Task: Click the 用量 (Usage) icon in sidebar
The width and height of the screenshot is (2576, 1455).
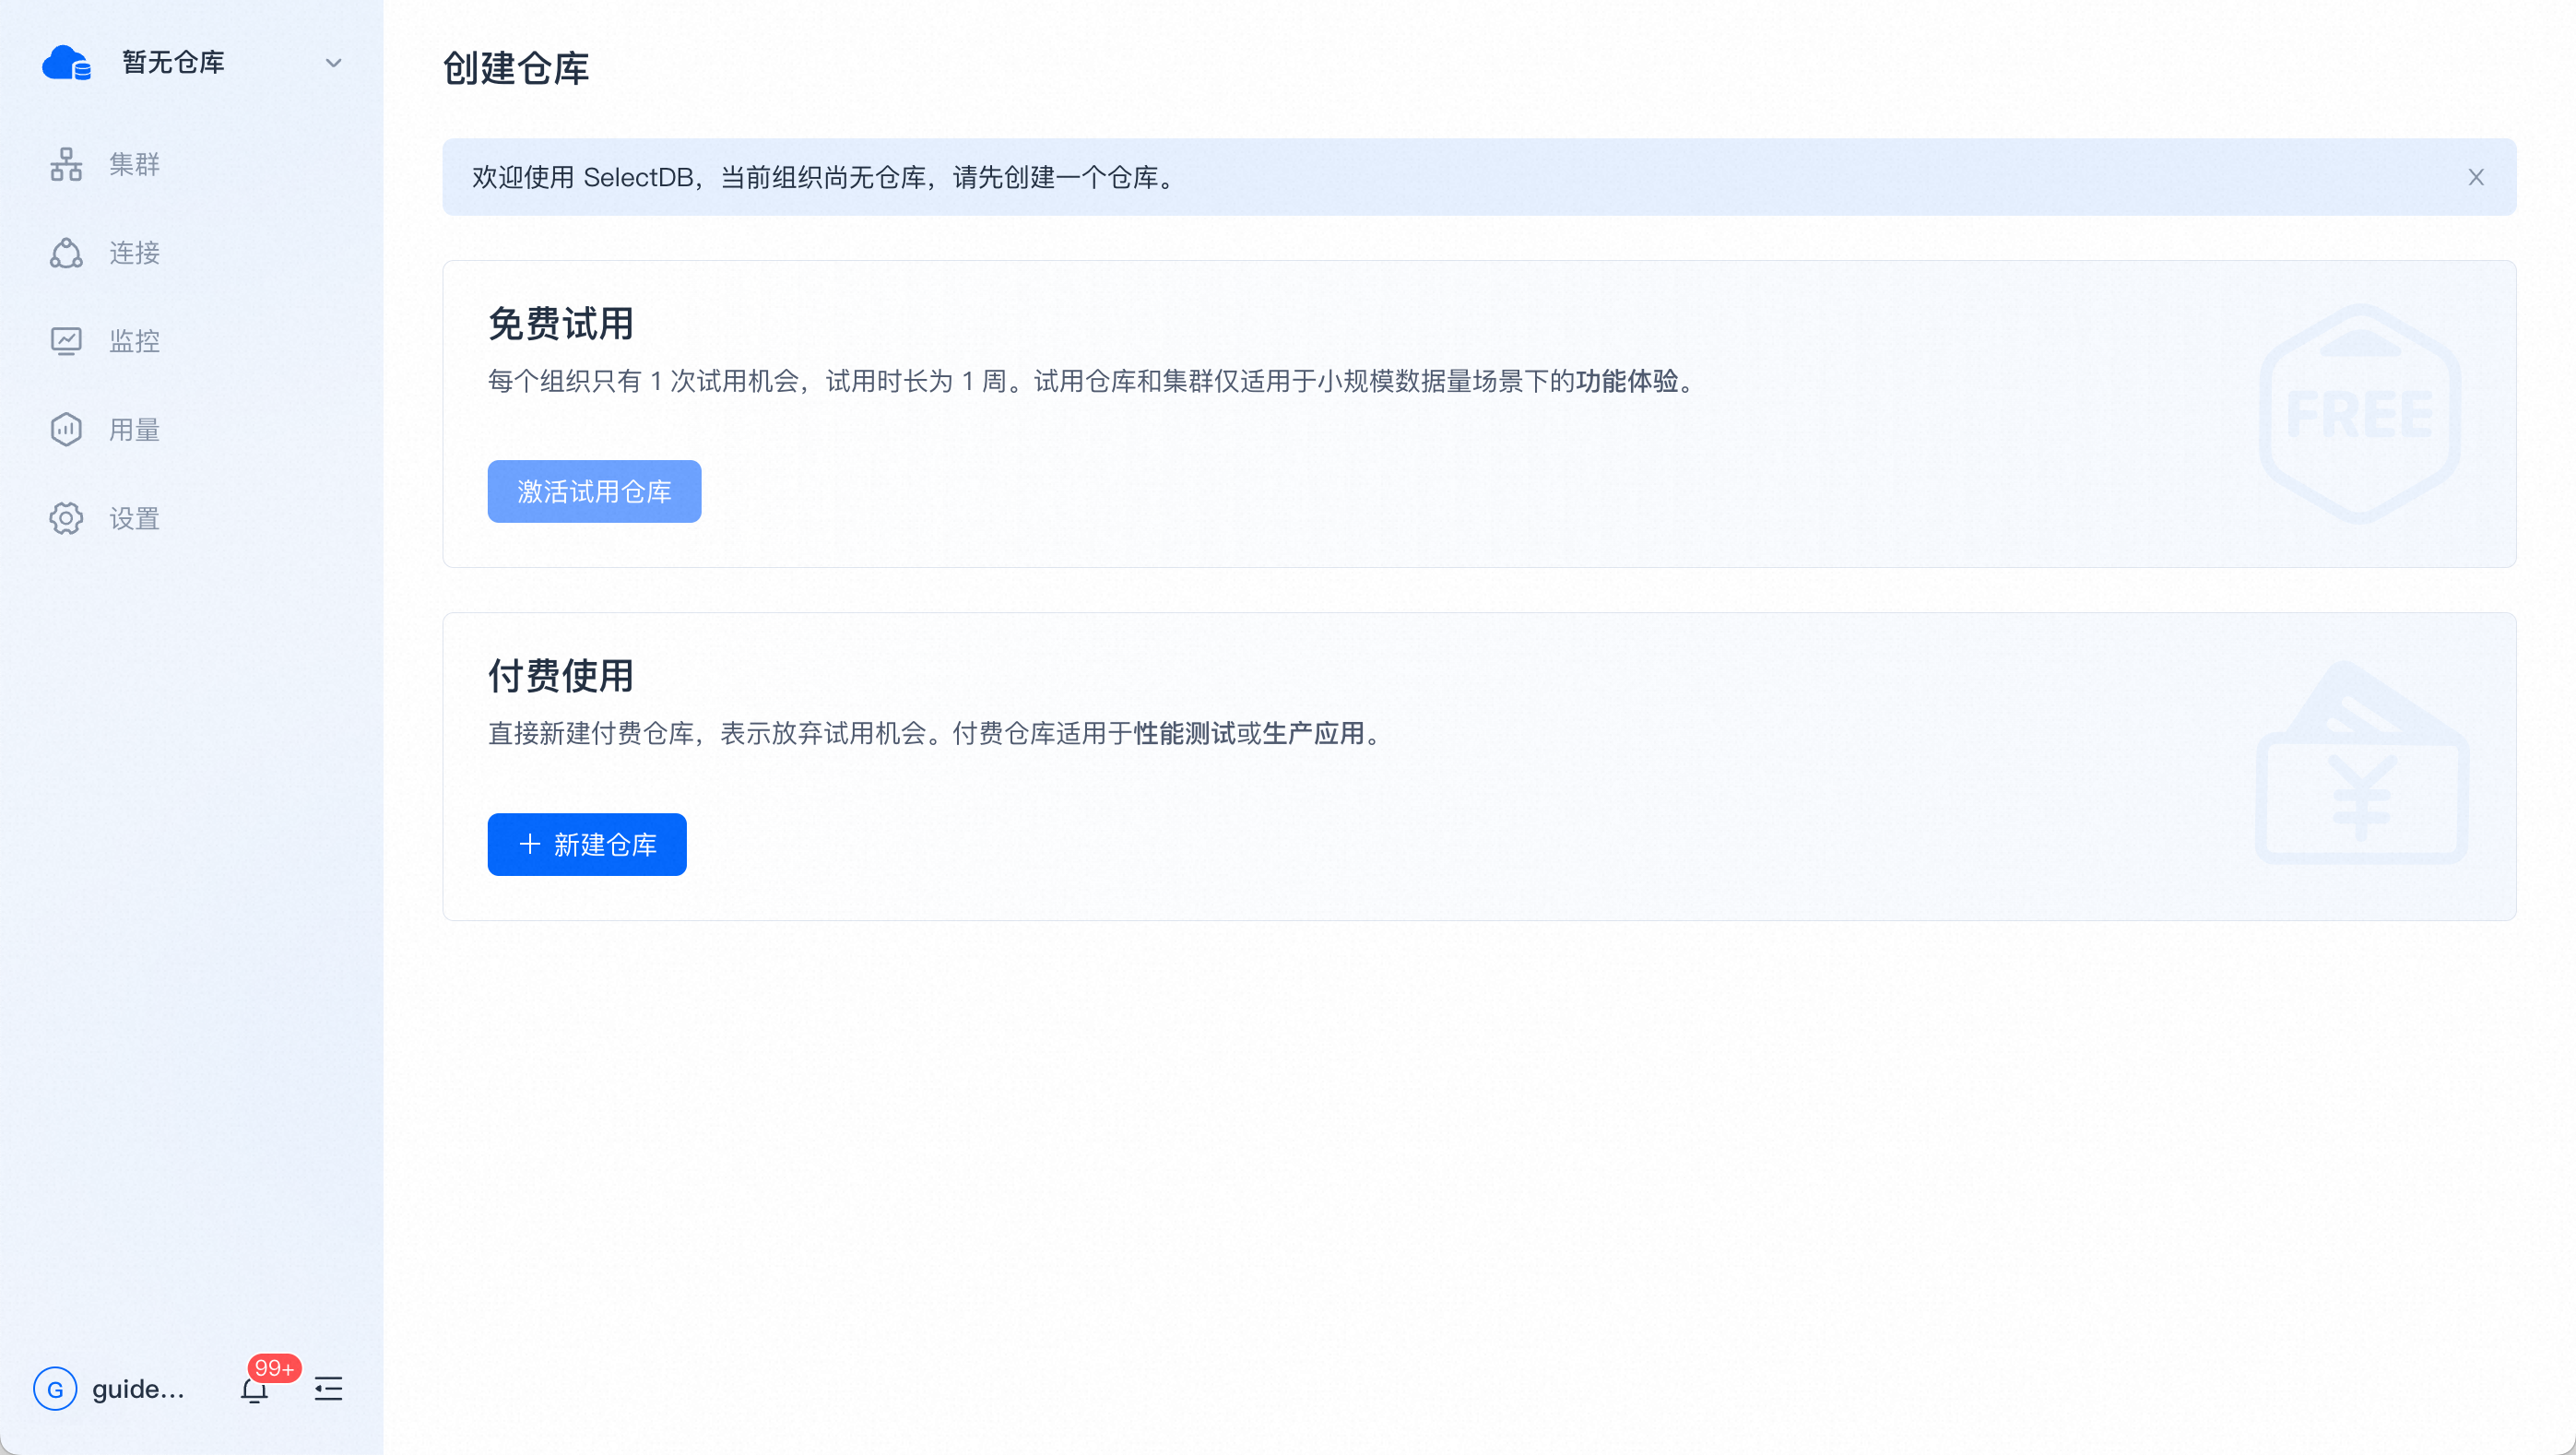Action: [x=65, y=429]
